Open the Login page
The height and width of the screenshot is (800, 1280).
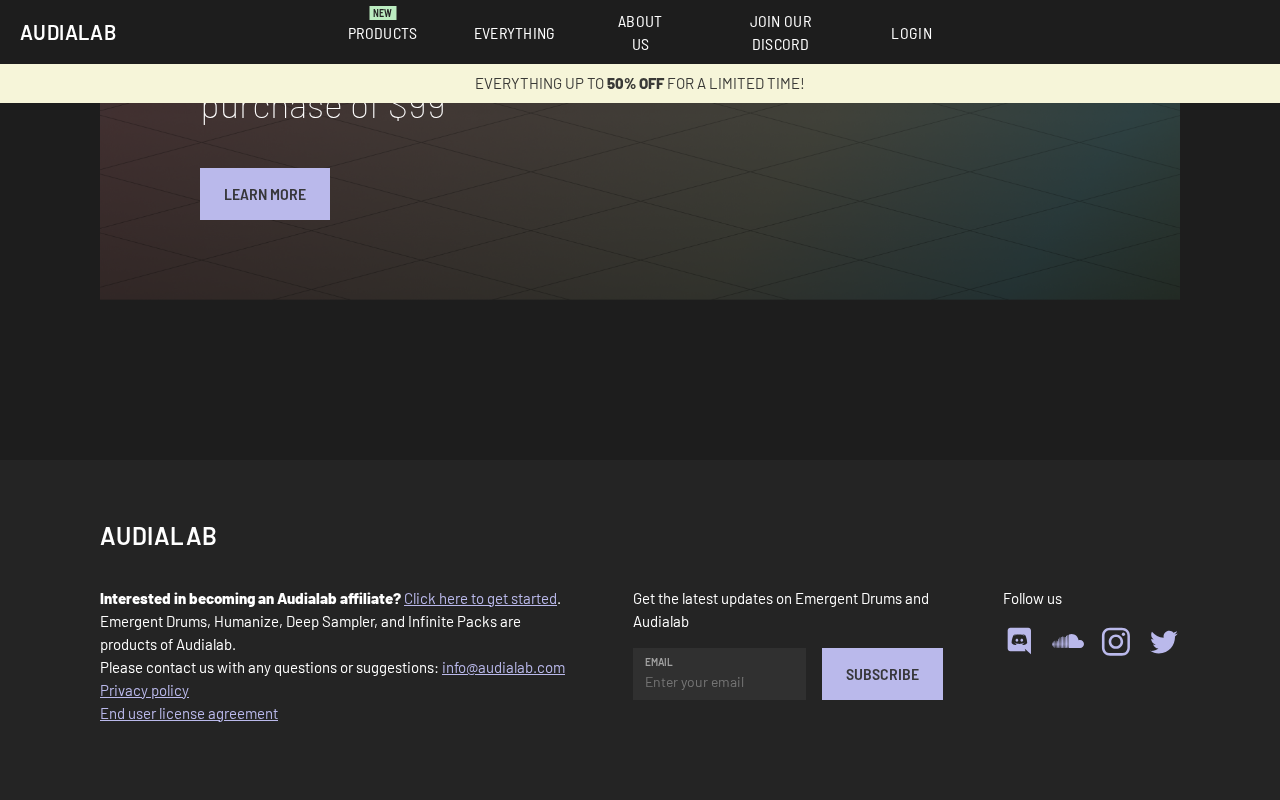[911, 33]
